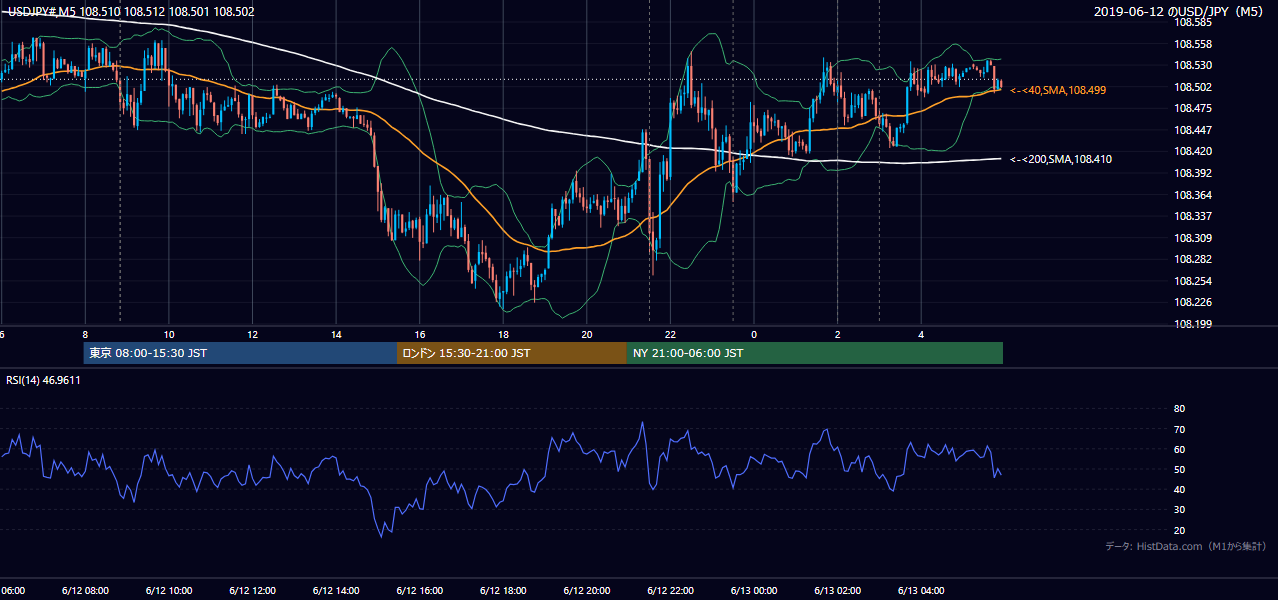The width and height of the screenshot is (1278, 600).
Task: Click price axis value 108.364
Action: pos(1193,195)
